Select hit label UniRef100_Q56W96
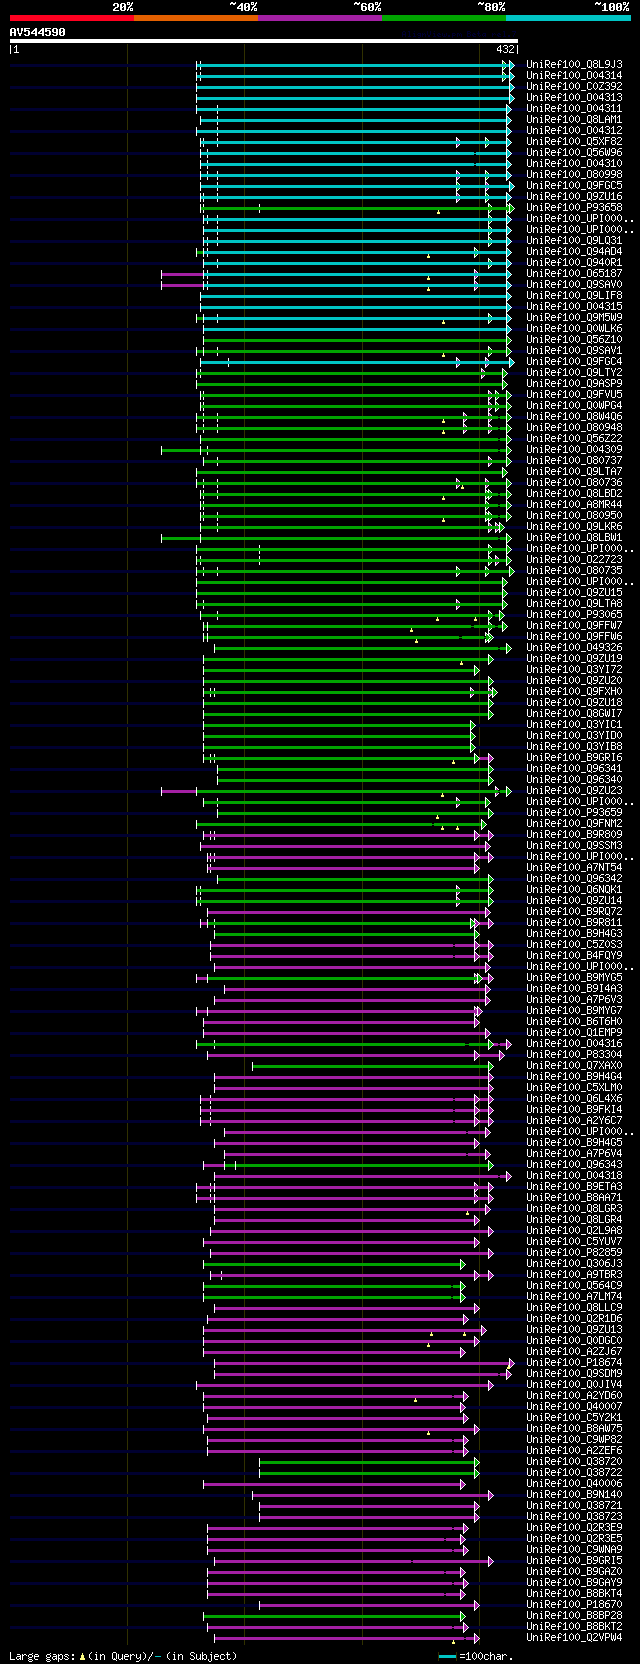This screenshot has height=1664, width=640. click(574, 152)
